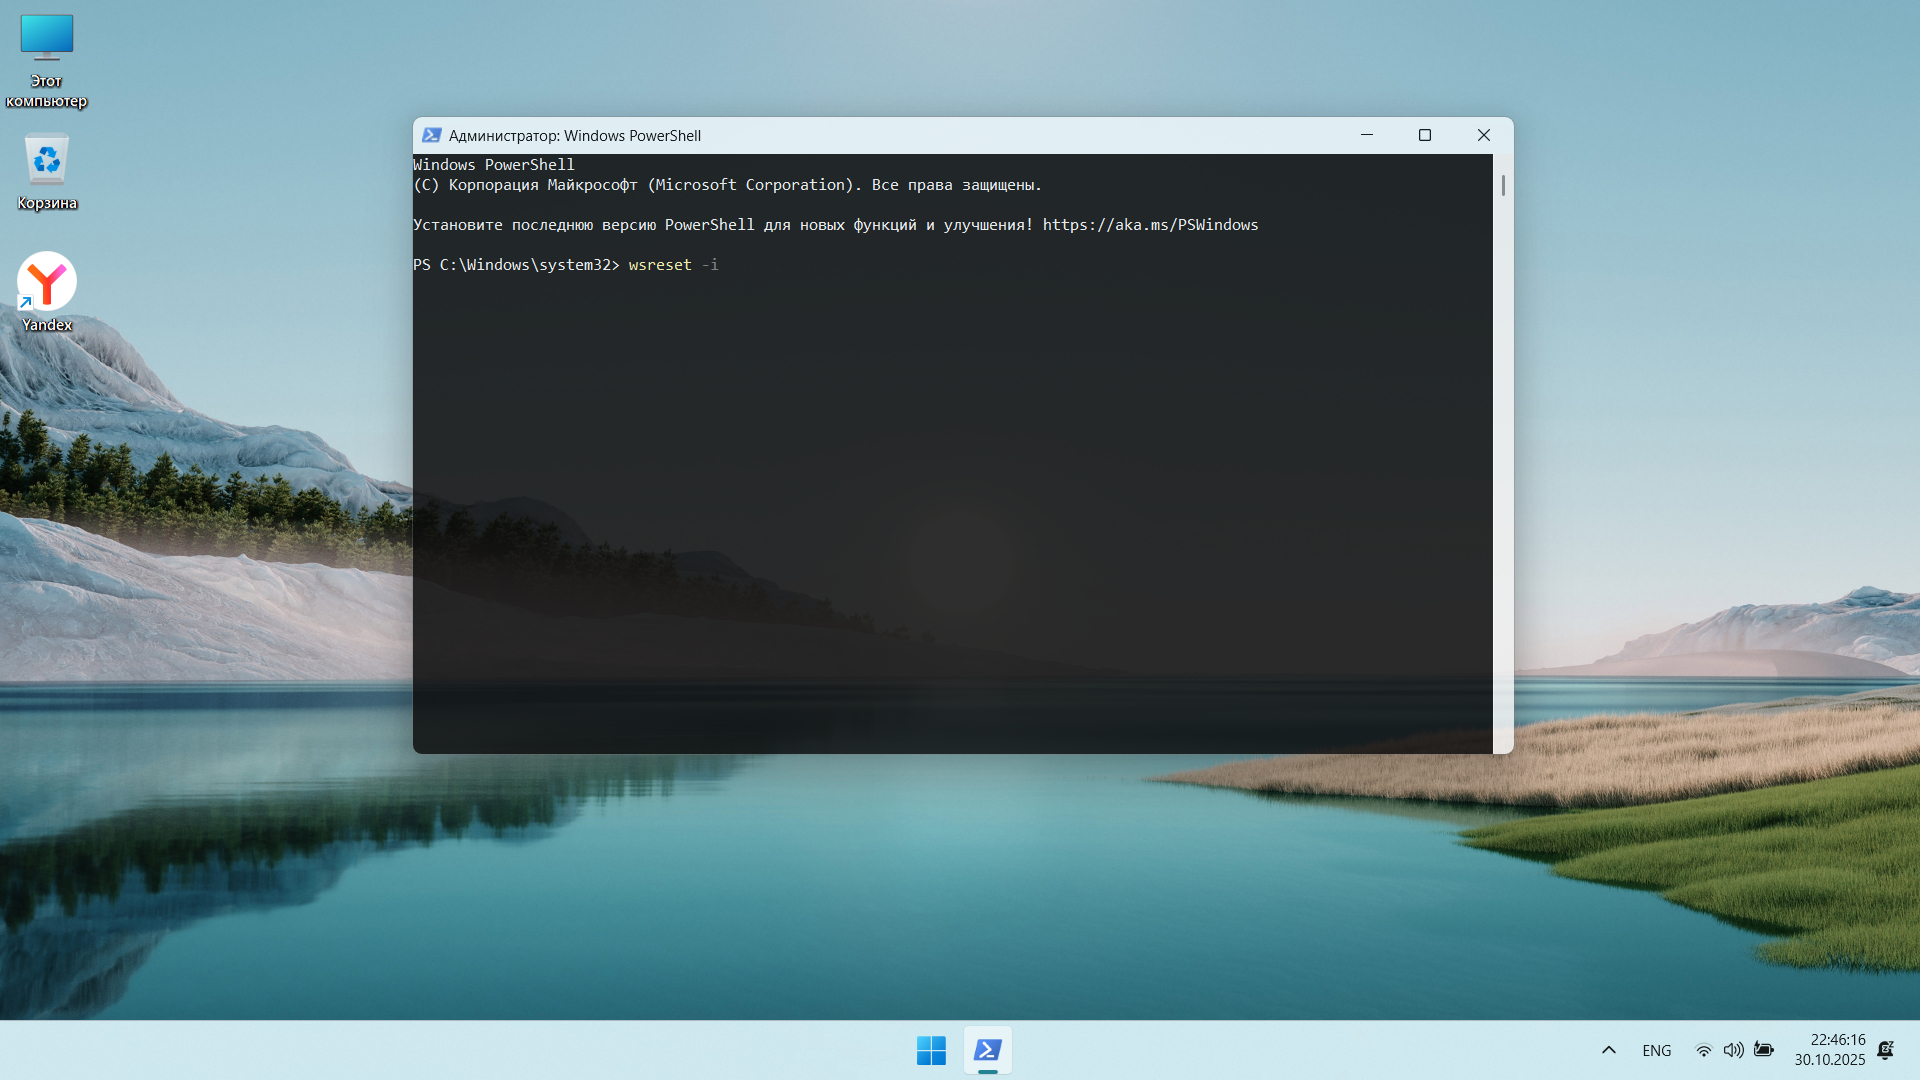This screenshot has height=1080, width=1920.
Task: Click the wsreset command line
Action: 660,265
